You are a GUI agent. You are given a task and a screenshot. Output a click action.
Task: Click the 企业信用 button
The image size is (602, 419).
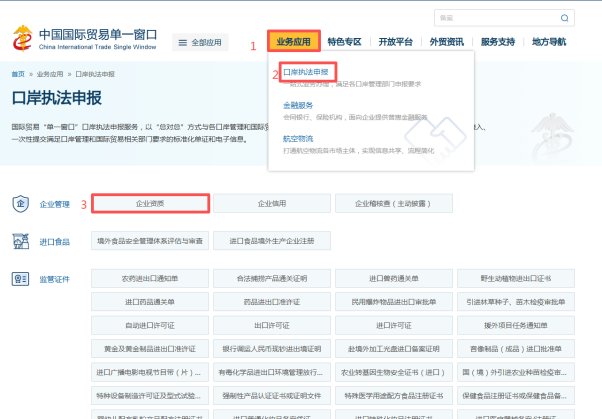[x=272, y=204]
